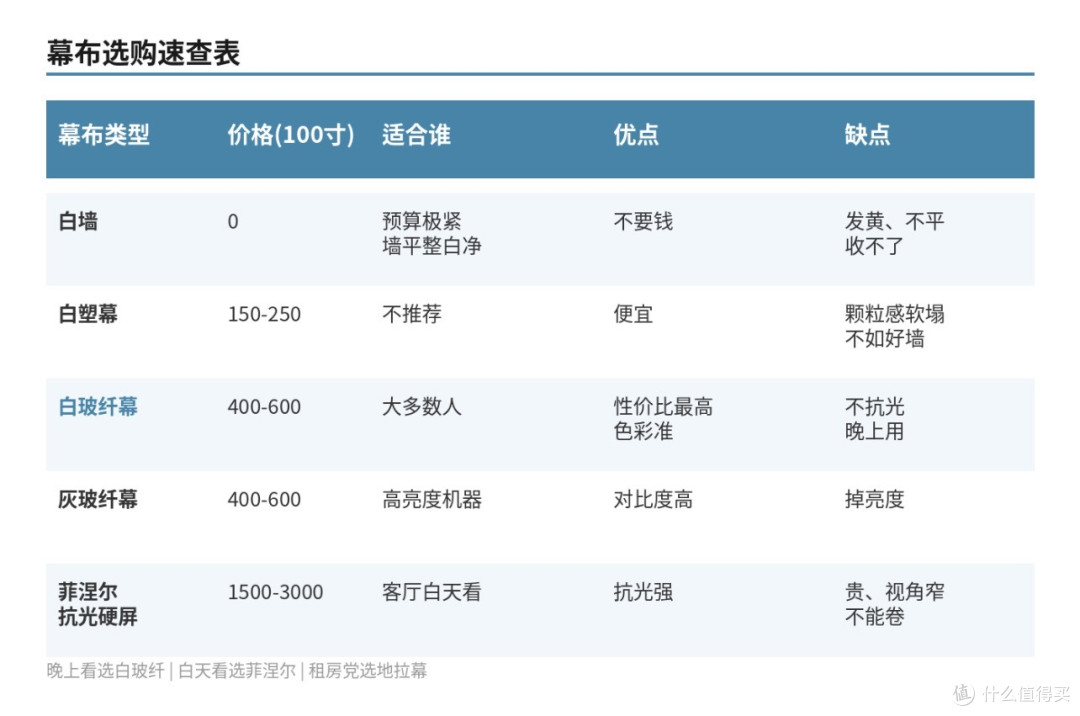Click the 价格(100寸) column header
The image size is (1080, 716).
coord(291,134)
